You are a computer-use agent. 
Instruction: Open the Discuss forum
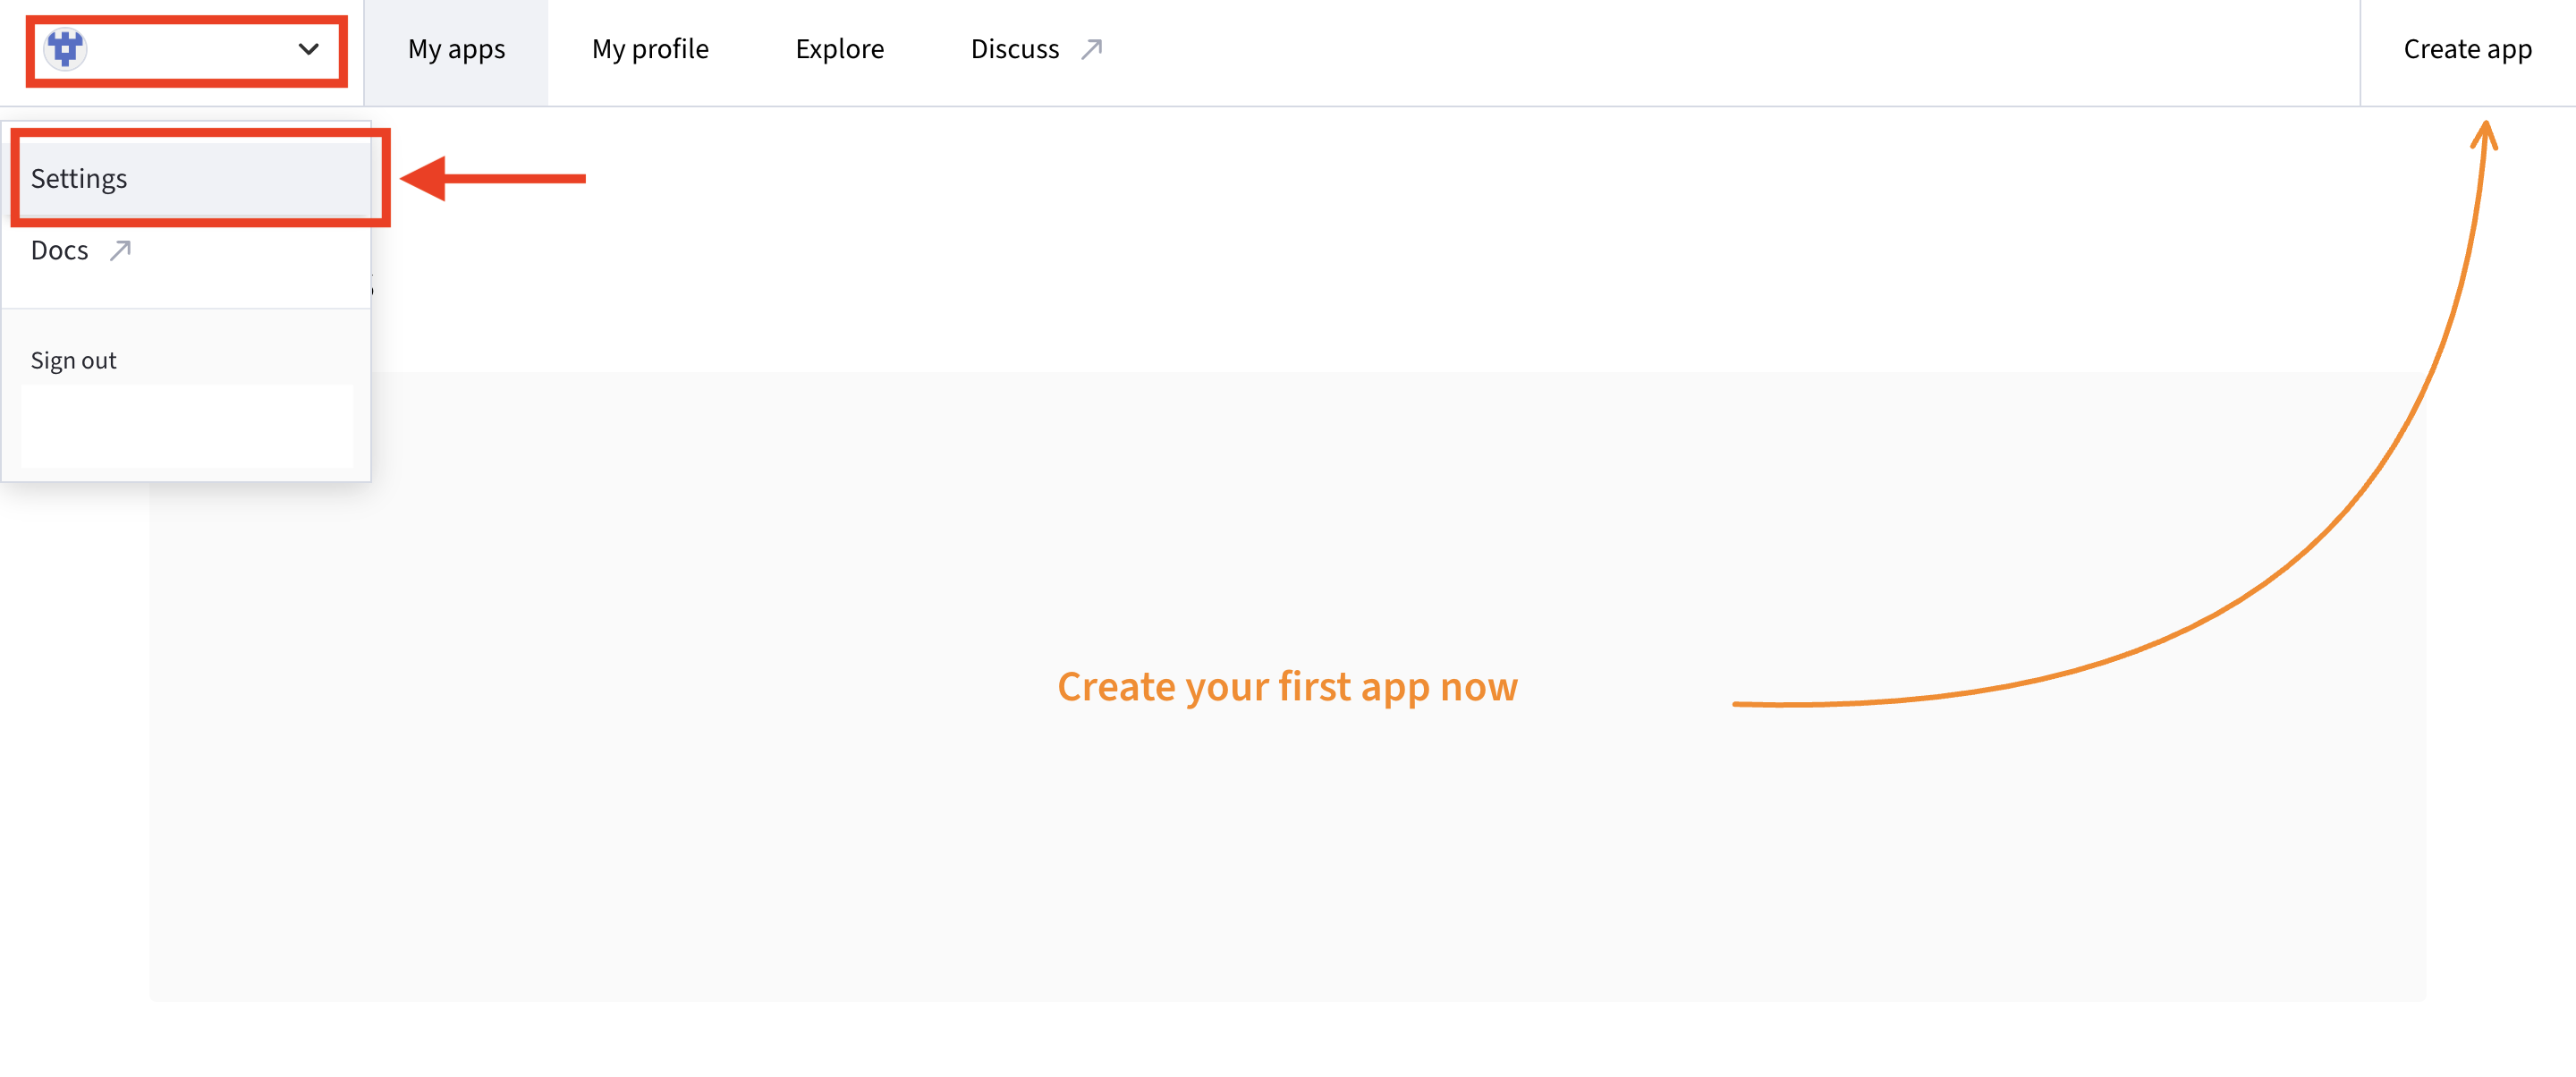(x=1014, y=48)
